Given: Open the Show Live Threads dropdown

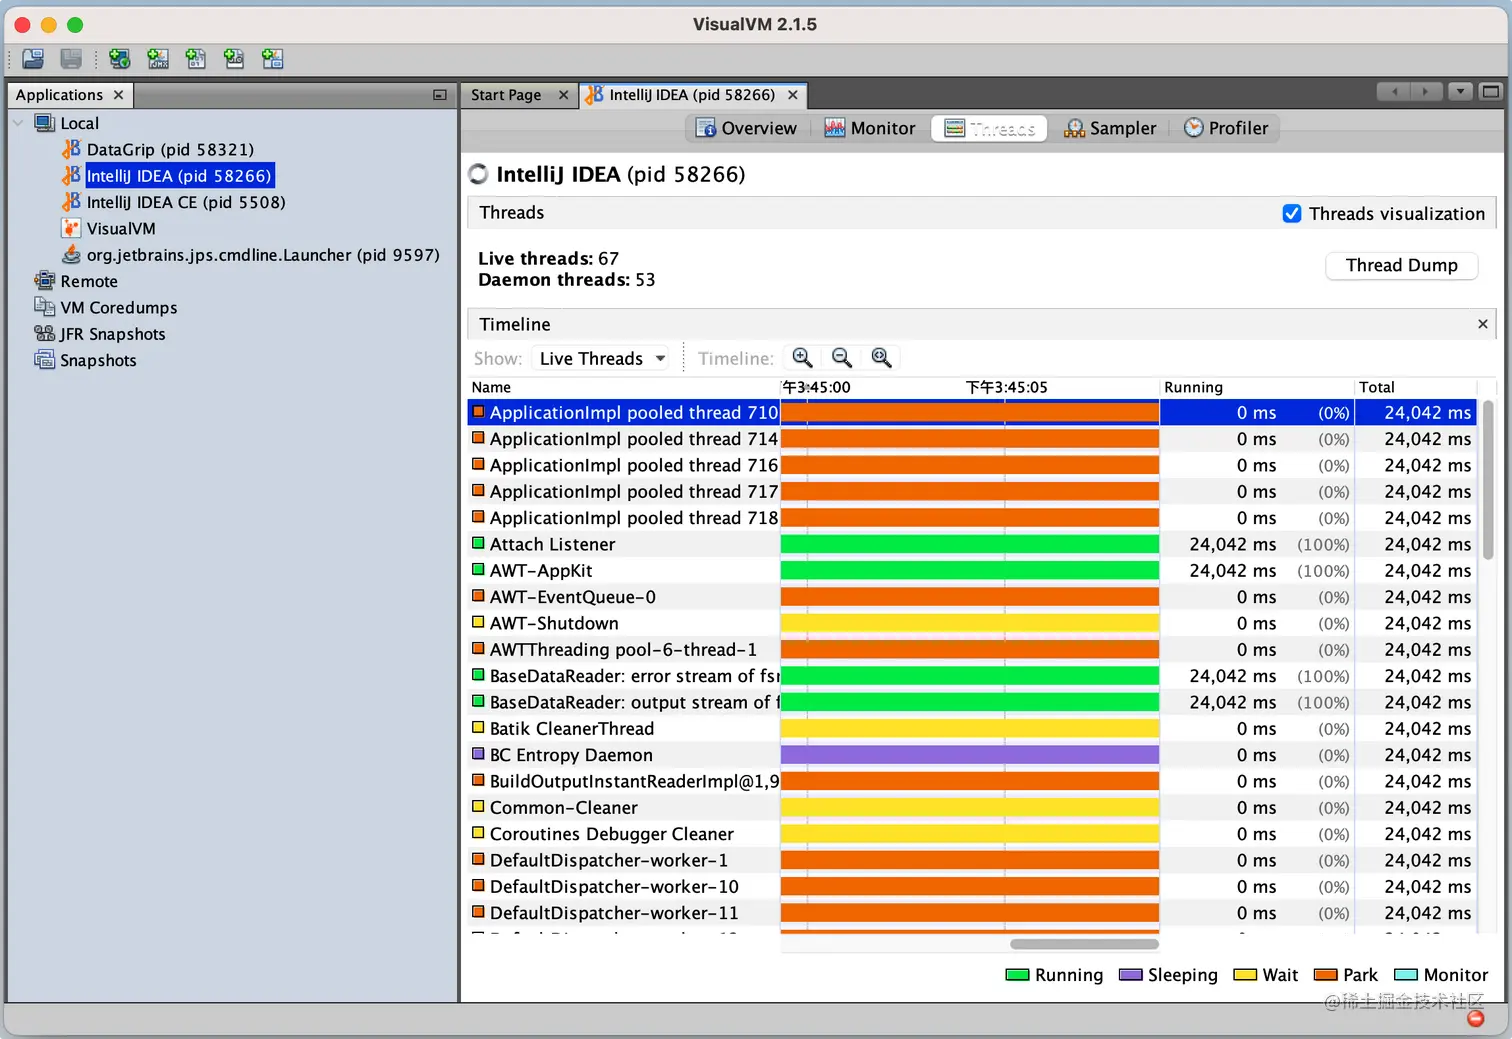Looking at the screenshot, I should (601, 358).
